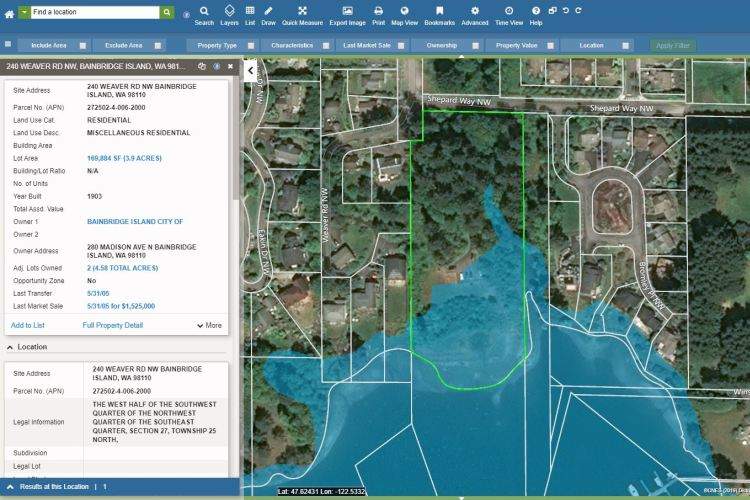Switch Map View options
750x500 pixels.
(x=405, y=15)
